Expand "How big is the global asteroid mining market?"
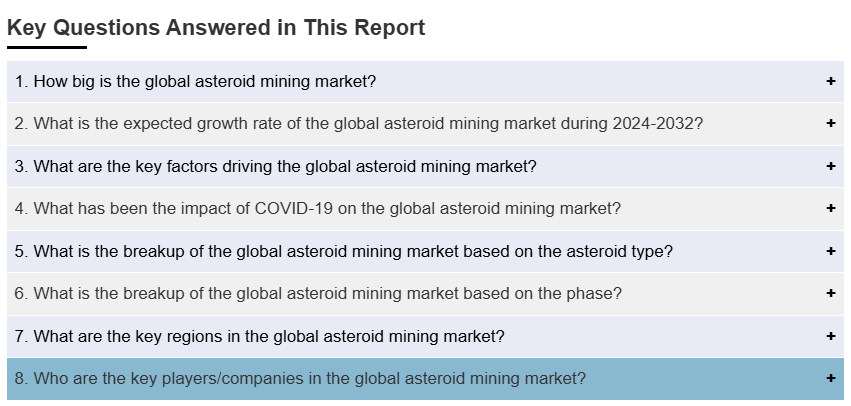Viewport: 851px width, 406px height. coord(195,81)
